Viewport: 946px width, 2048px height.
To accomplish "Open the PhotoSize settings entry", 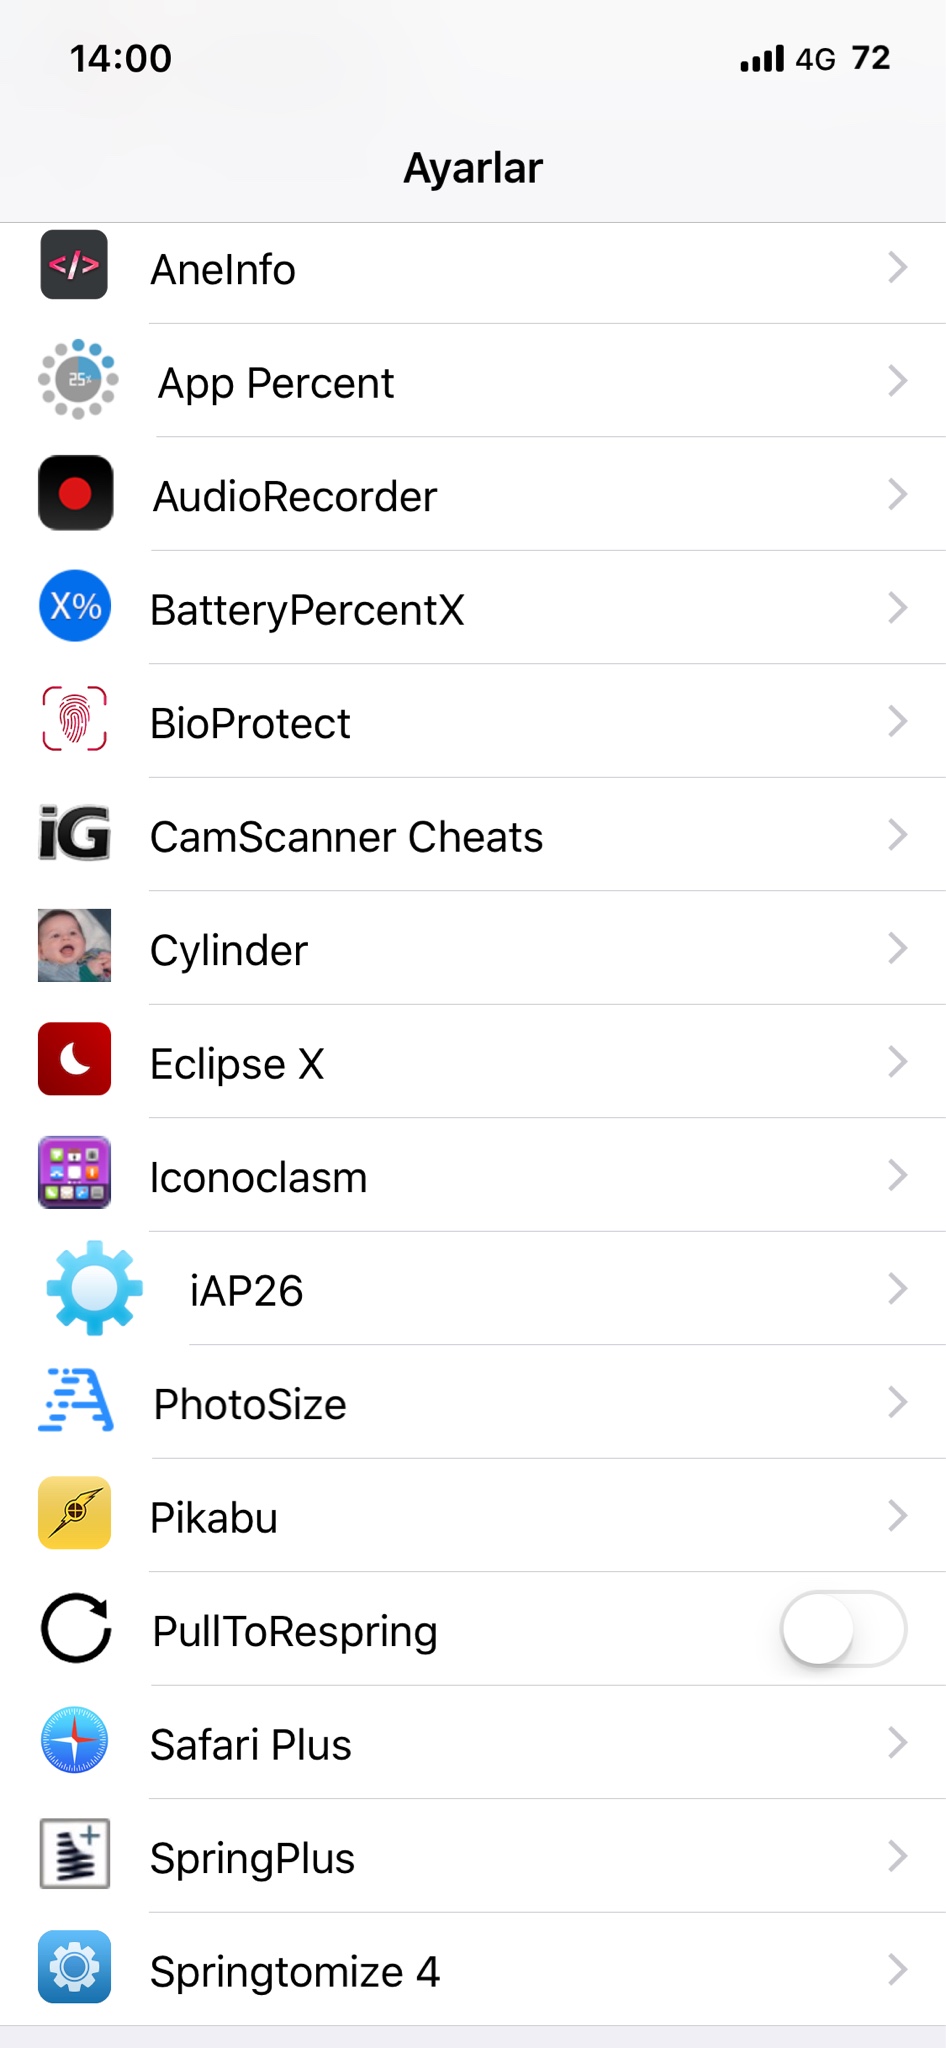I will (250, 1404).
